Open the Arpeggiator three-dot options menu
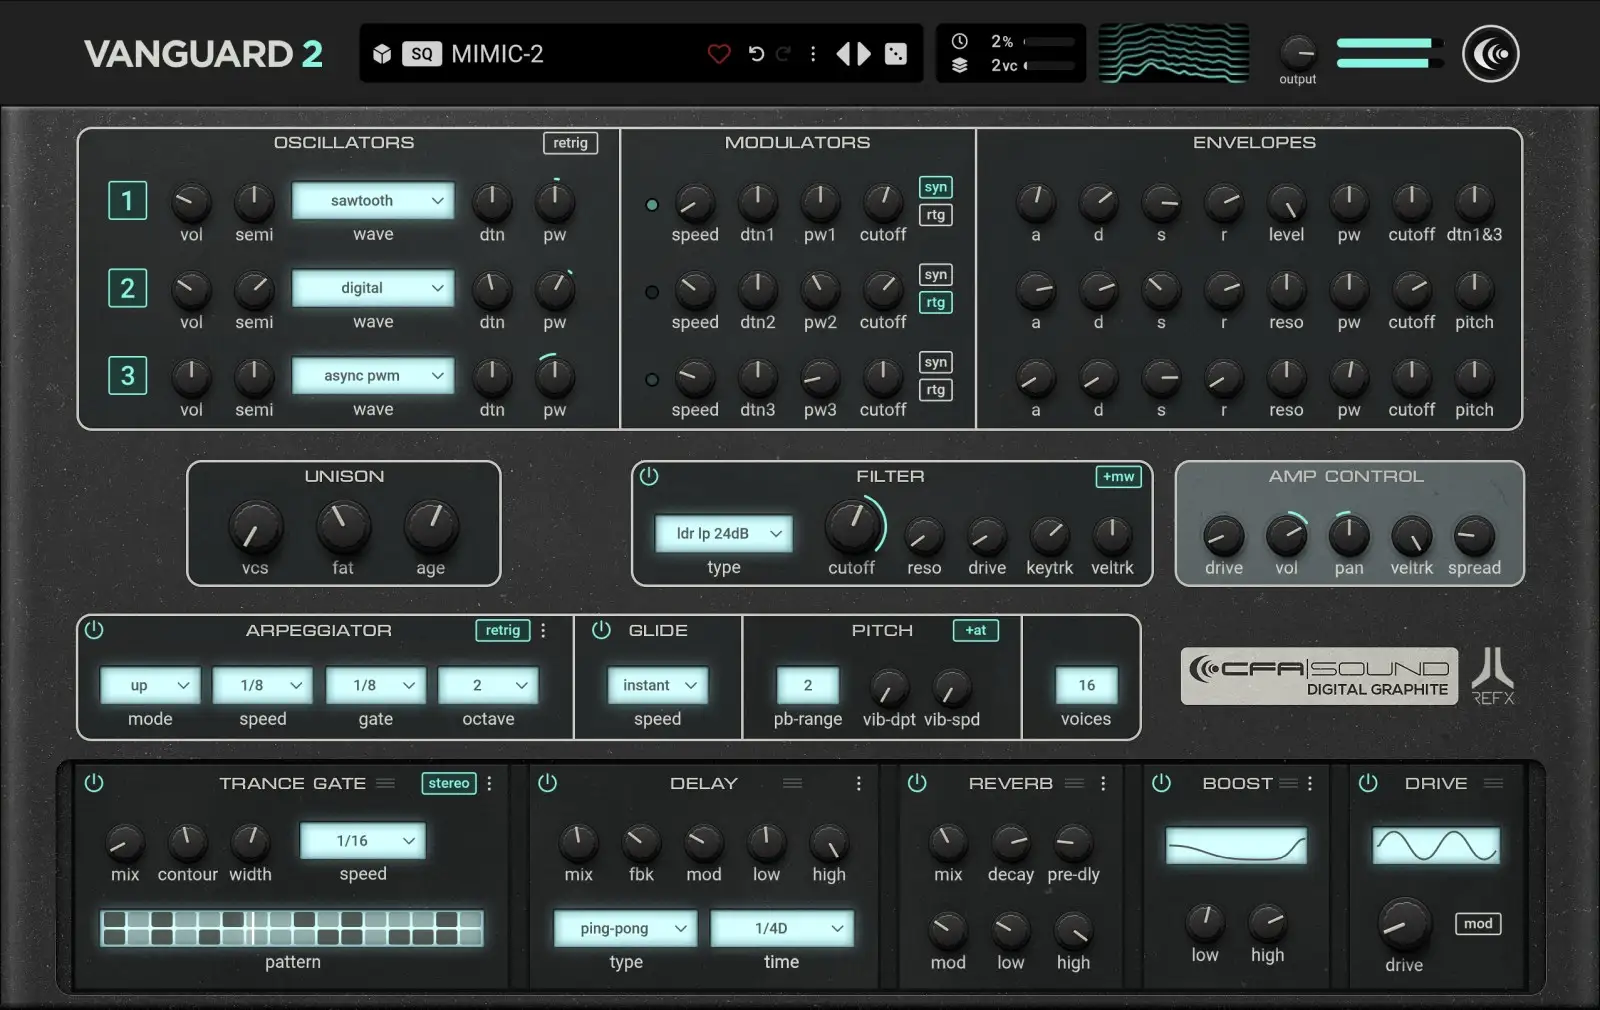1600x1010 pixels. 543,630
